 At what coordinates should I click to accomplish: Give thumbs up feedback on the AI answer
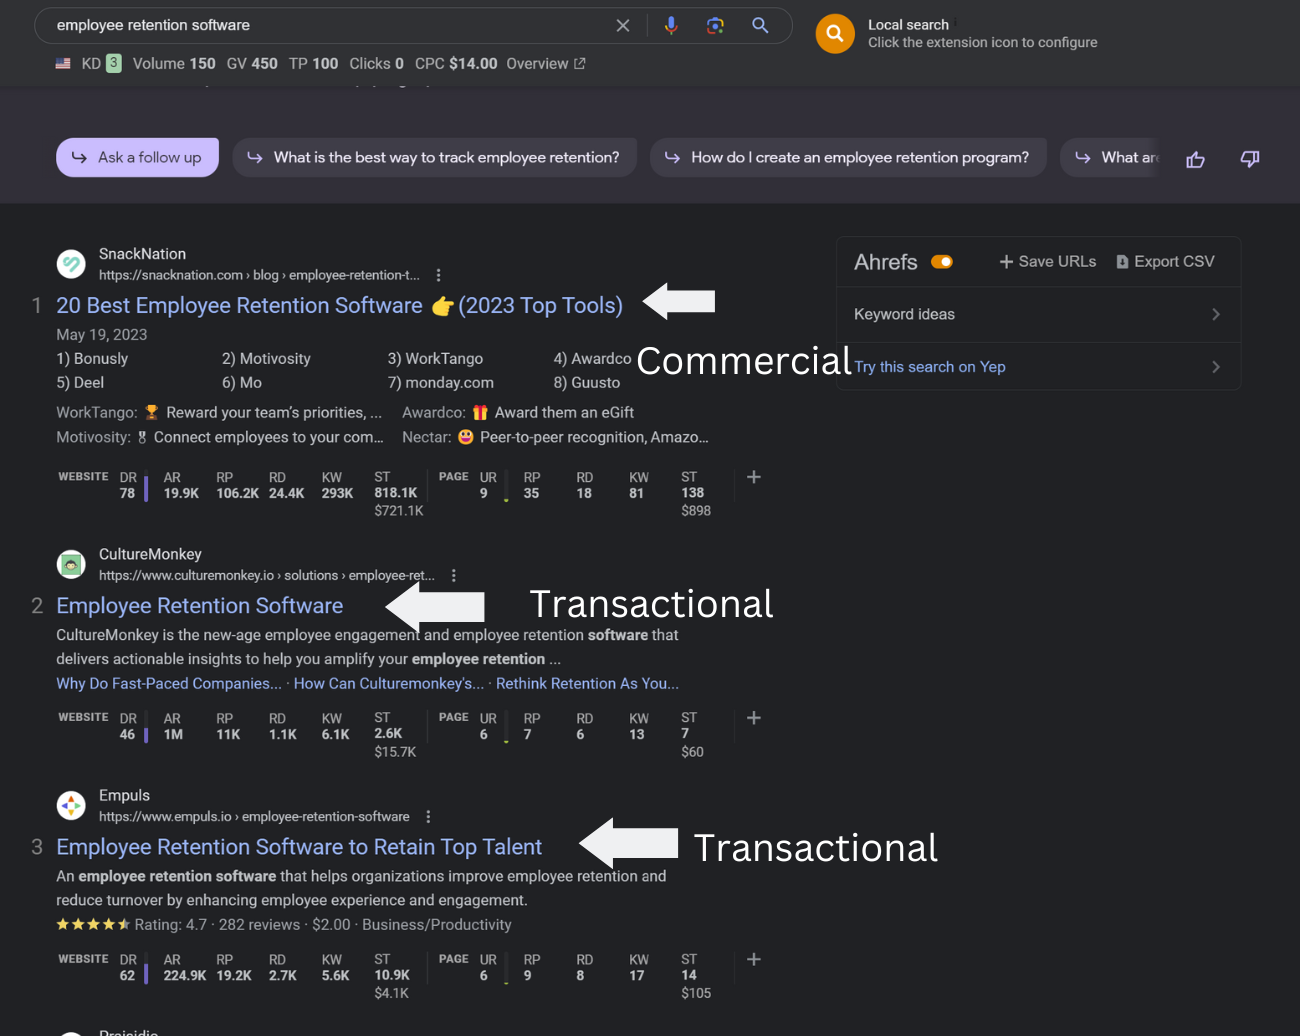tap(1195, 159)
